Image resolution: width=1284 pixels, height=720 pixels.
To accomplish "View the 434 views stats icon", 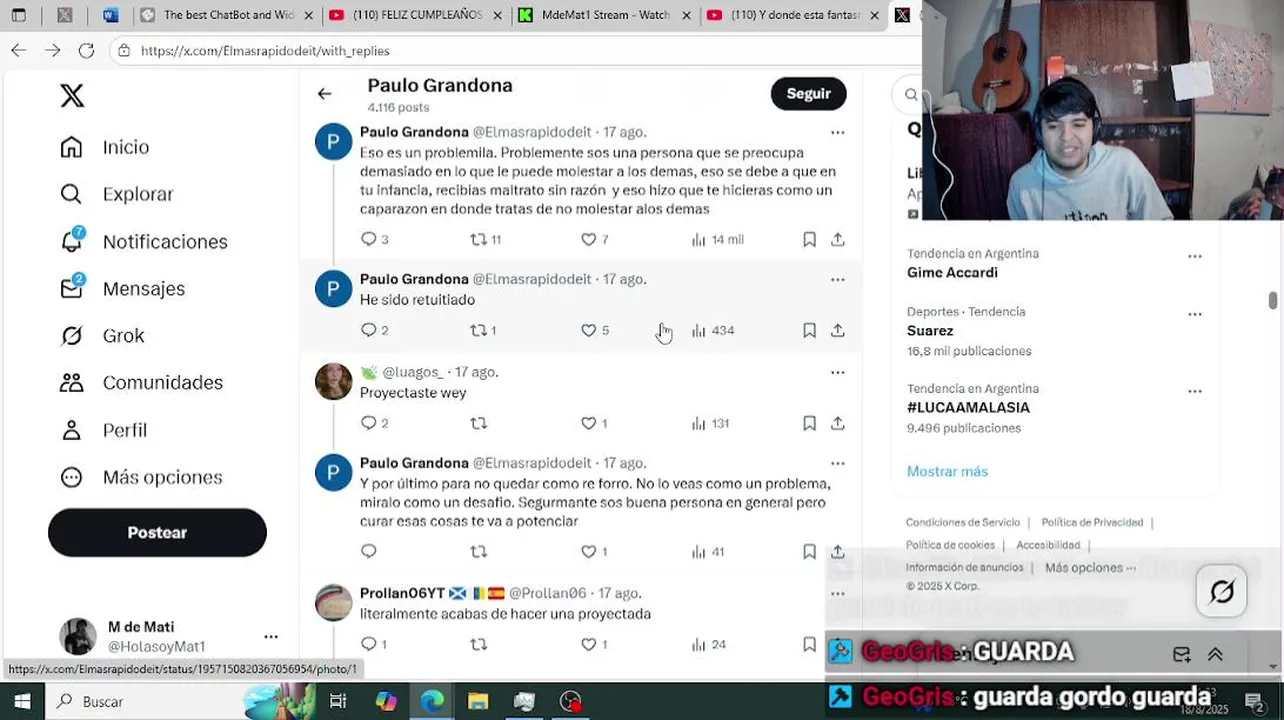I will pos(699,330).
